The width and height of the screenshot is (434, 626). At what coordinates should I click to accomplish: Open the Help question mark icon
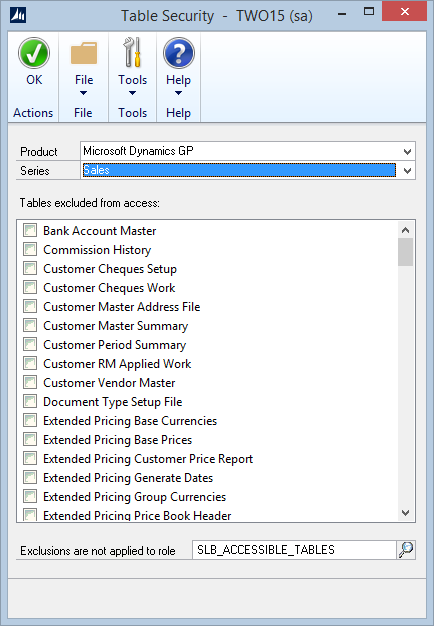[x=178, y=53]
